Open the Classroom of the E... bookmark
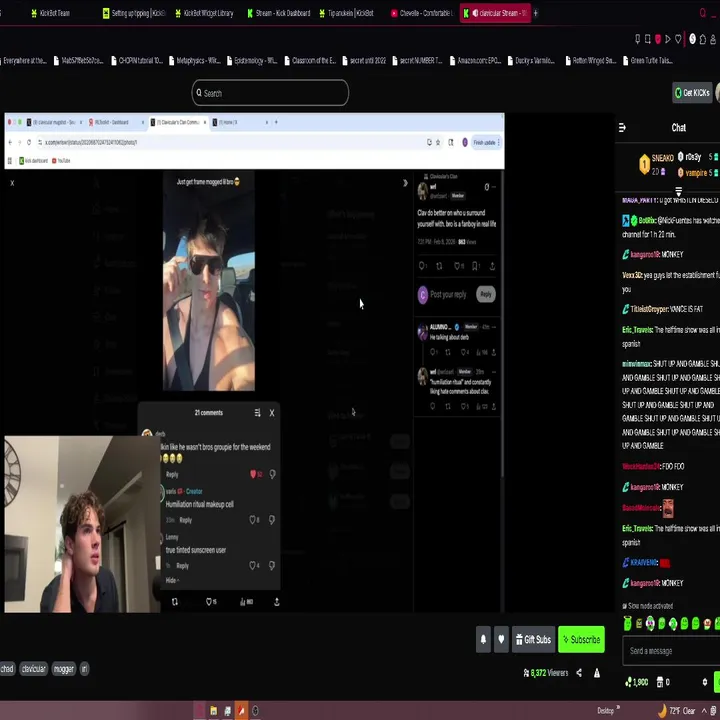Image resolution: width=720 pixels, height=720 pixels. click(x=310, y=61)
